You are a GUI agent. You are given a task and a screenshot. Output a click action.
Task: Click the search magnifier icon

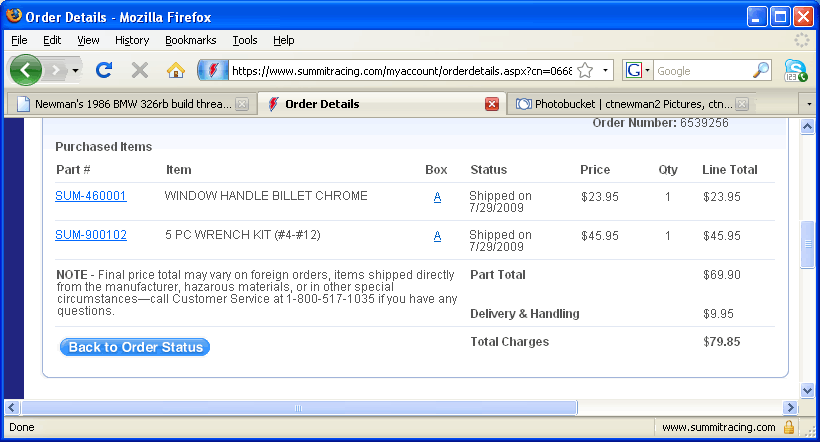point(761,70)
